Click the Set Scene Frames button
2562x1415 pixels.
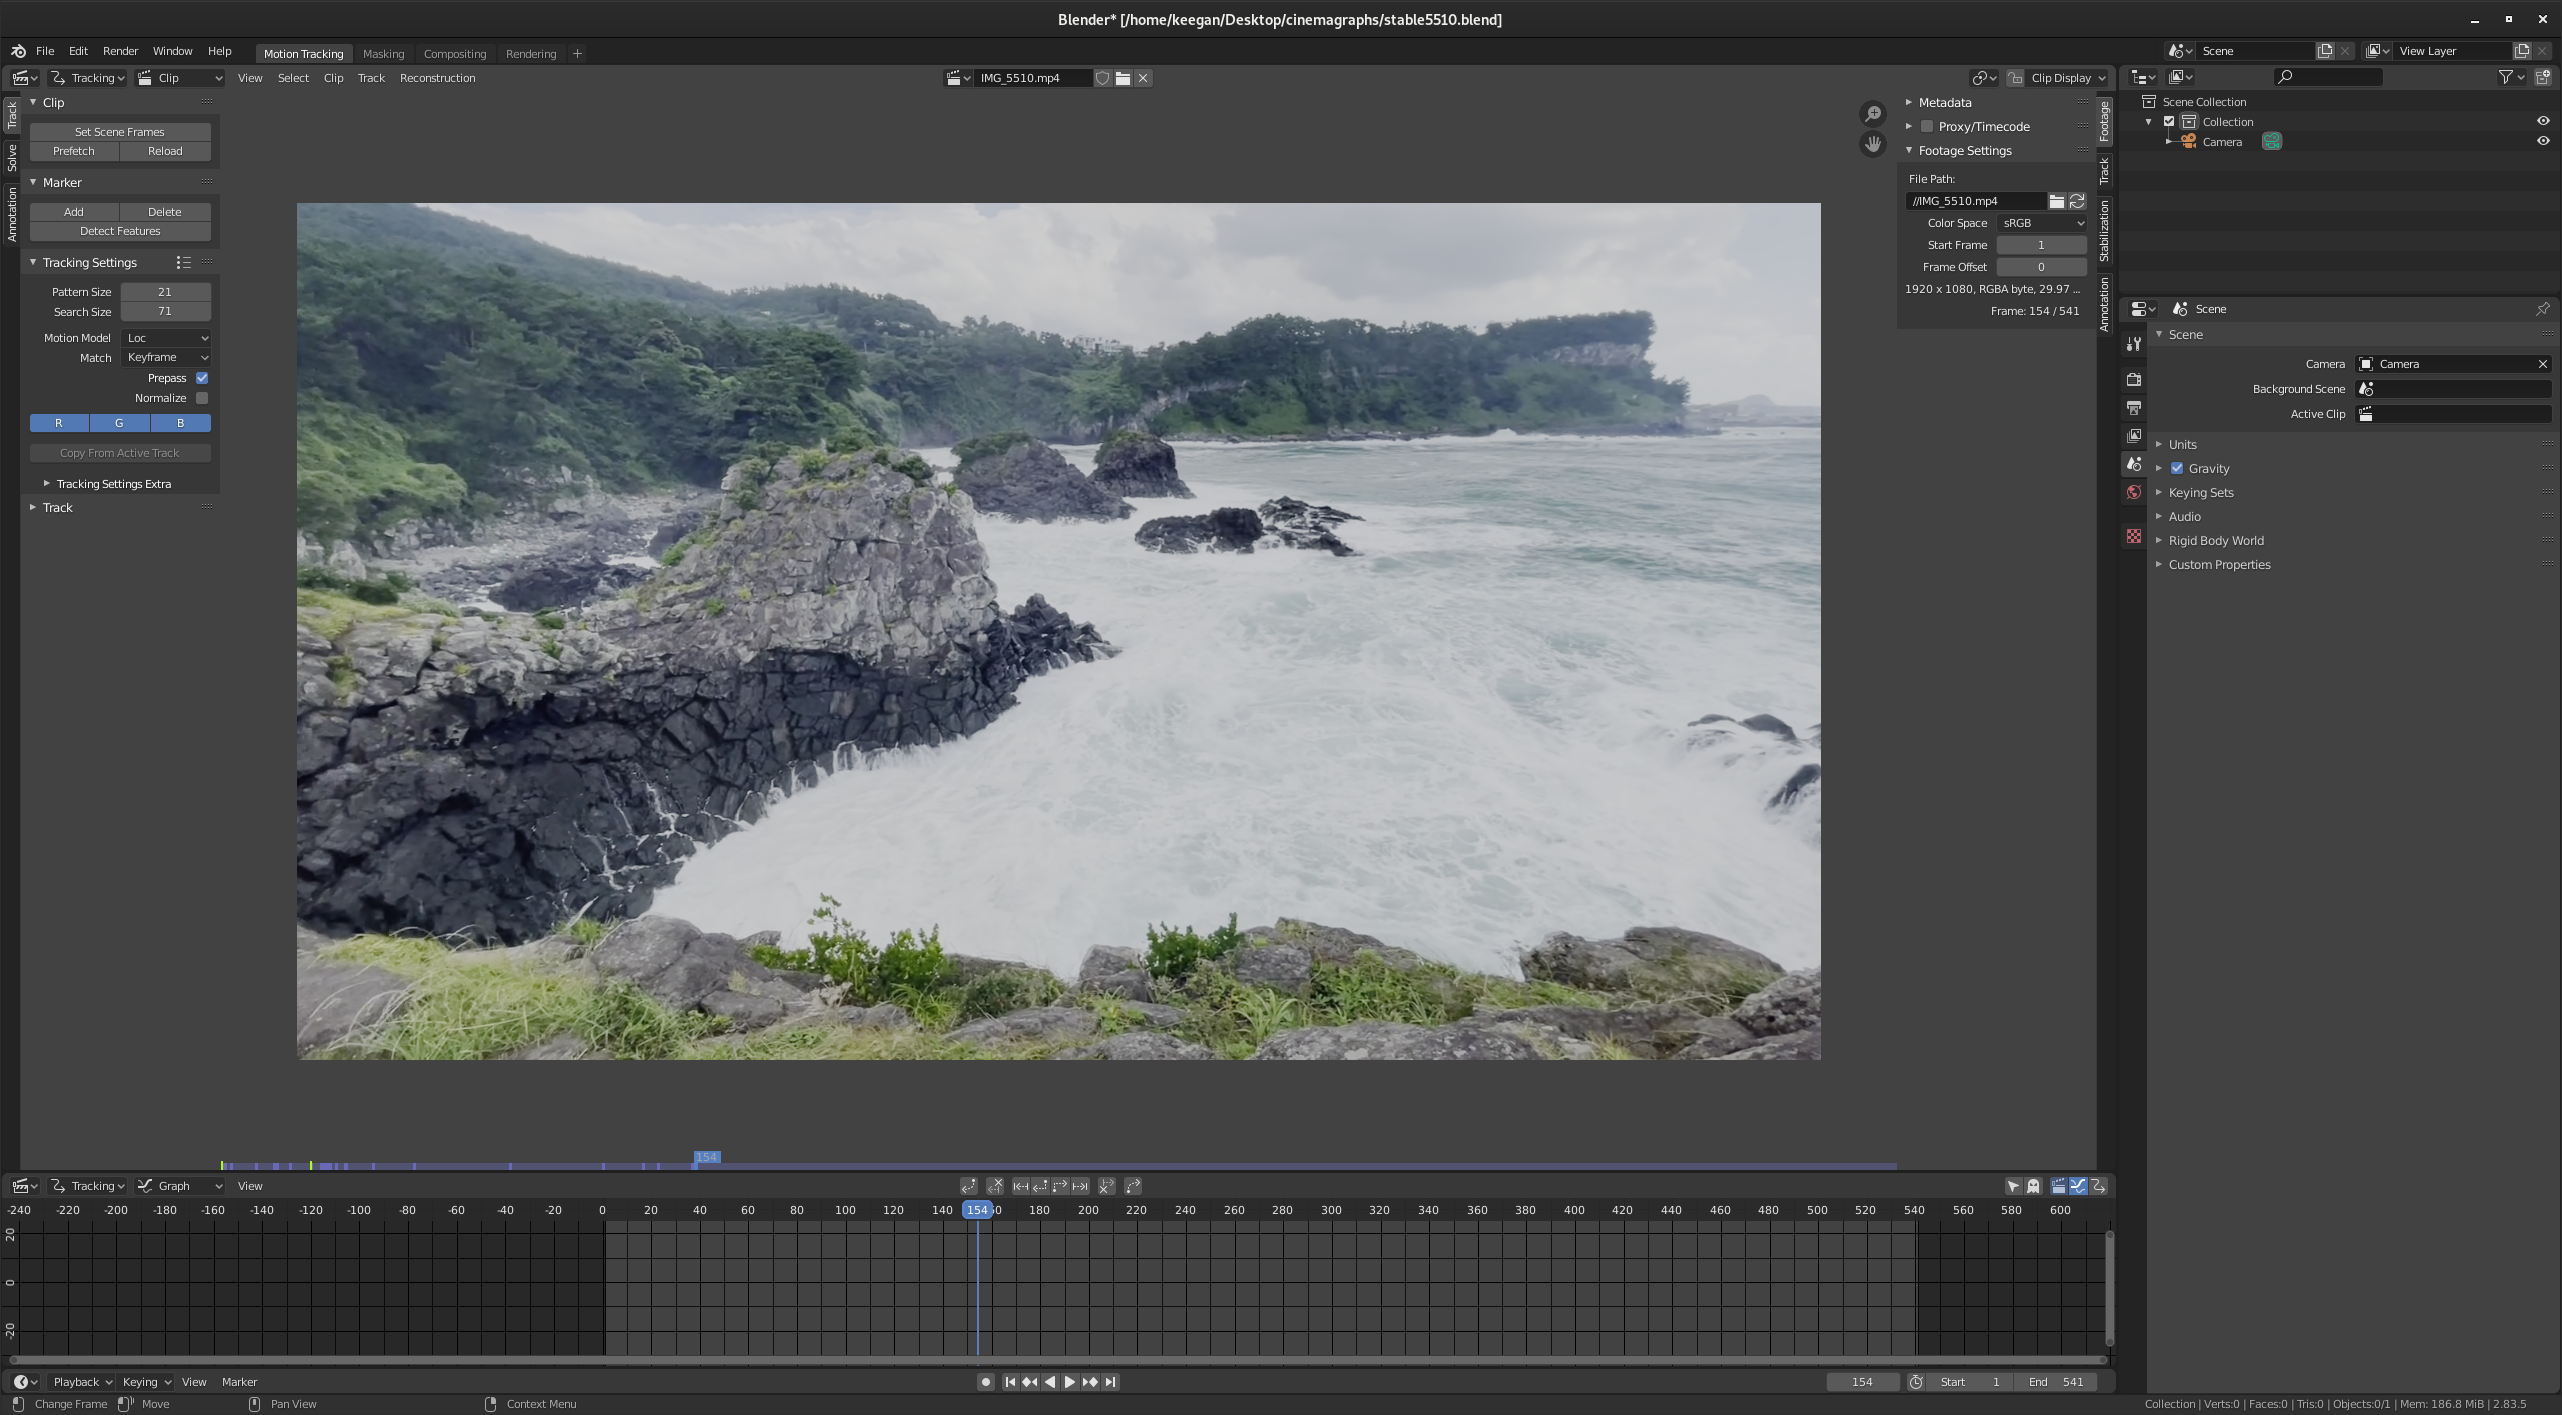point(120,132)
